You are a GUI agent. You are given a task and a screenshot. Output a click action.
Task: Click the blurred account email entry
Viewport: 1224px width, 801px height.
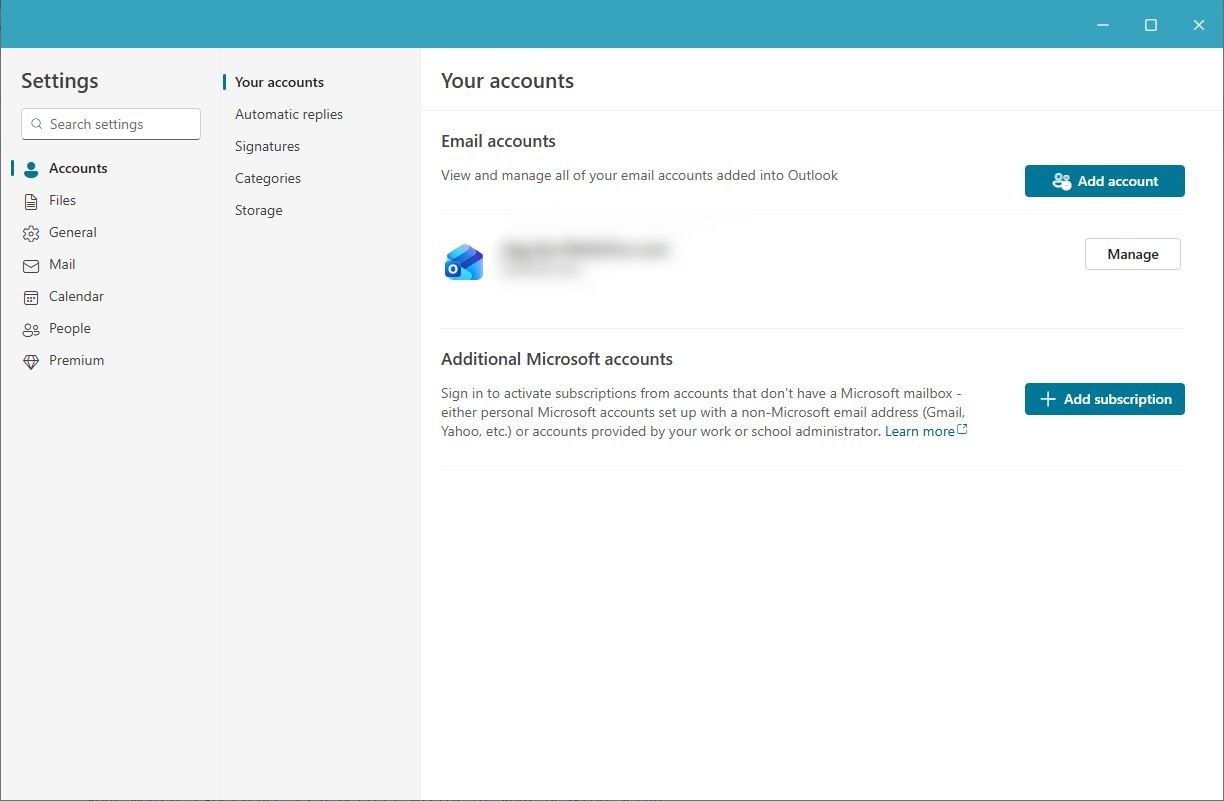tap(585, 258)
